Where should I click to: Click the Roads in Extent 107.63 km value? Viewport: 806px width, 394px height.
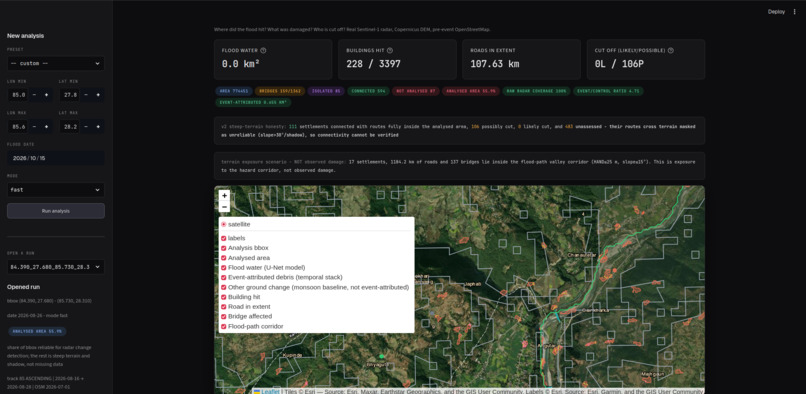(494, 64)
